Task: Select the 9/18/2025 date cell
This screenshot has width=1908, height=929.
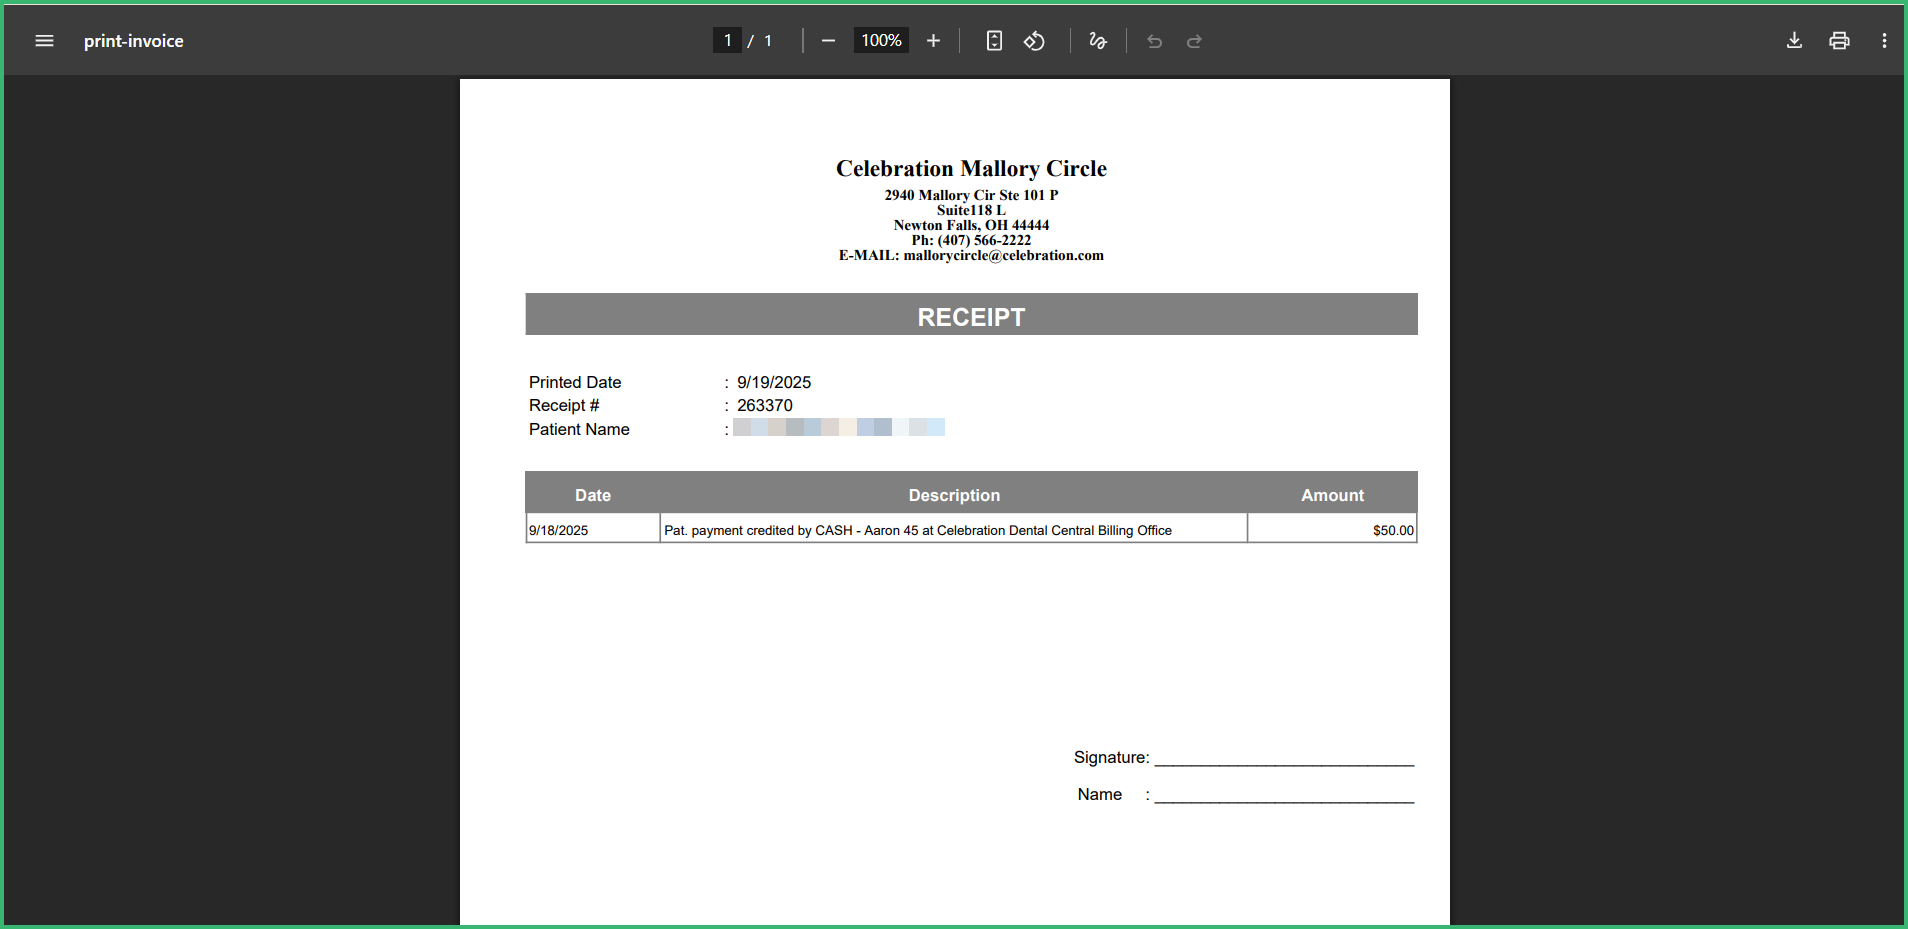Action: point(593,529)
